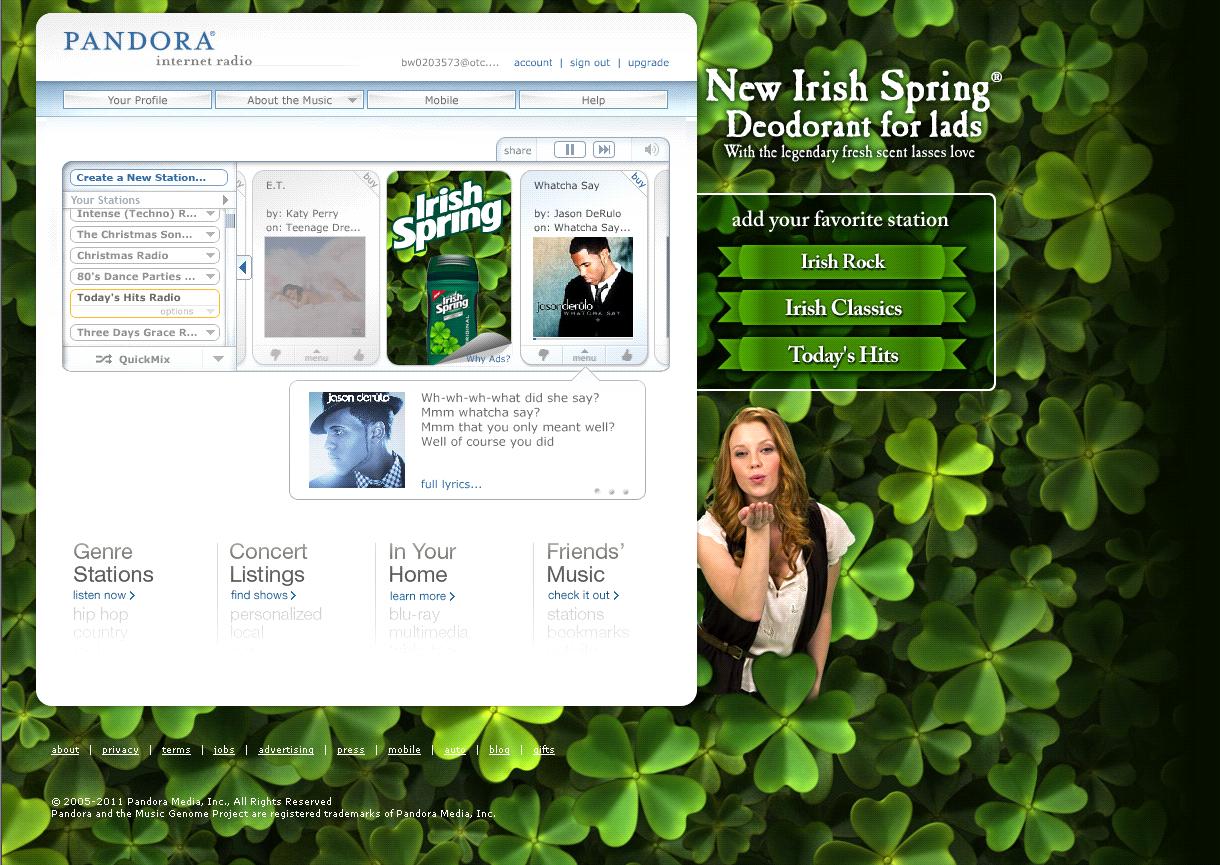Open the full lyrics link

(451, 484)
